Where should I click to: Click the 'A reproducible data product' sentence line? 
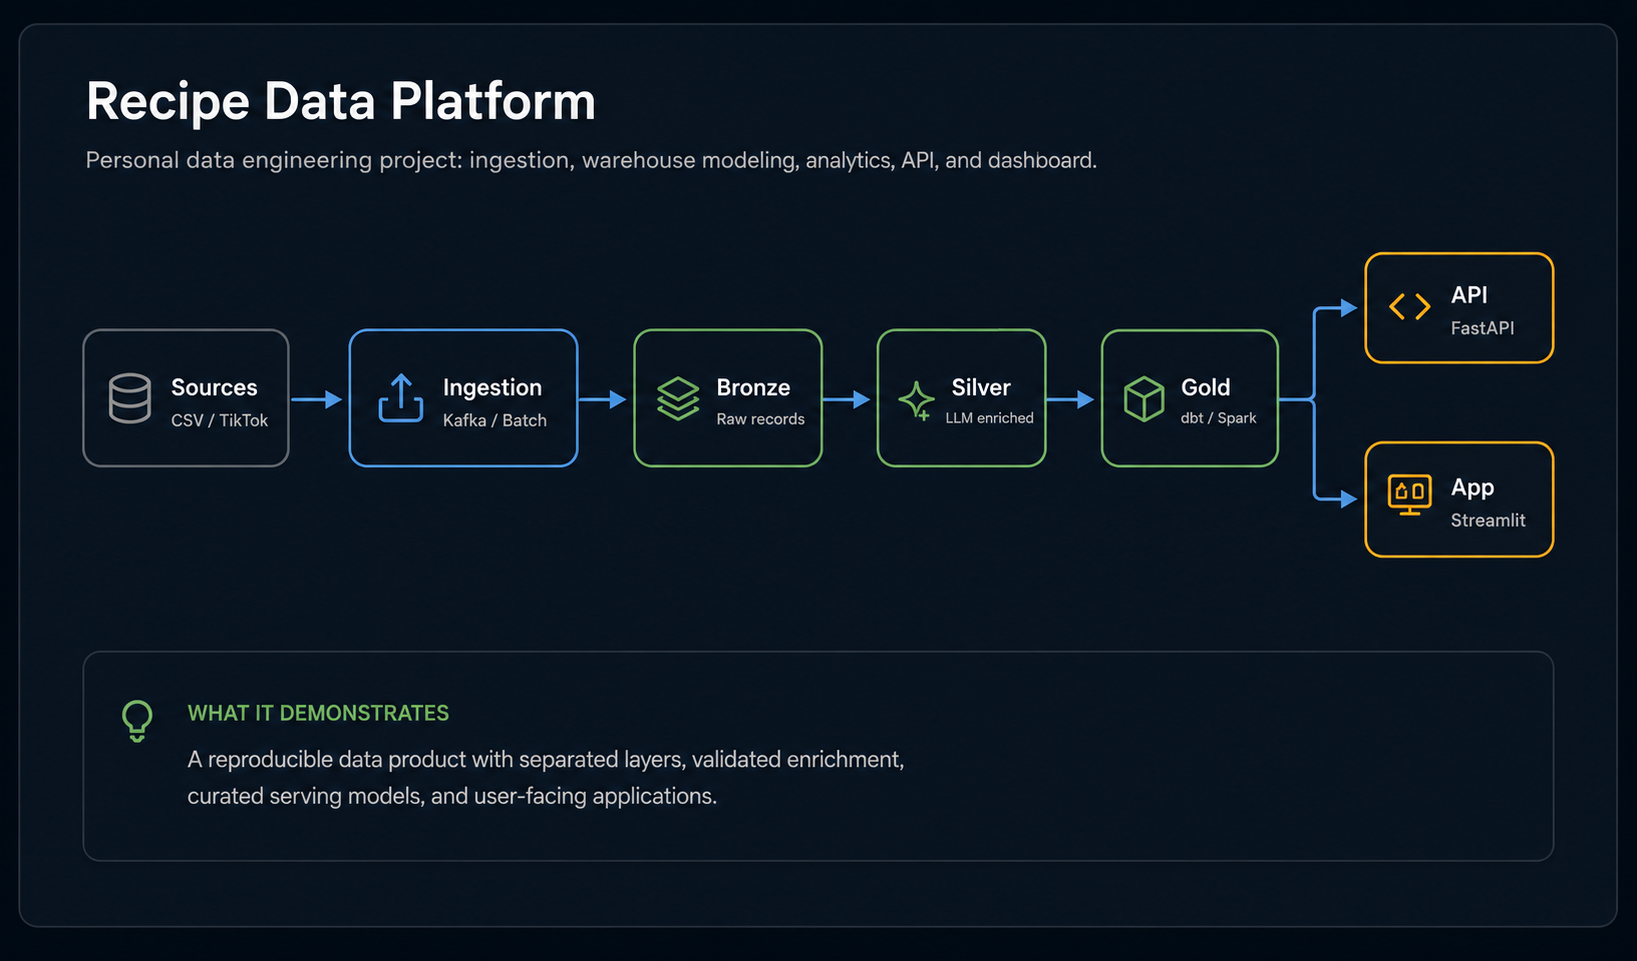tap(546, 760)
